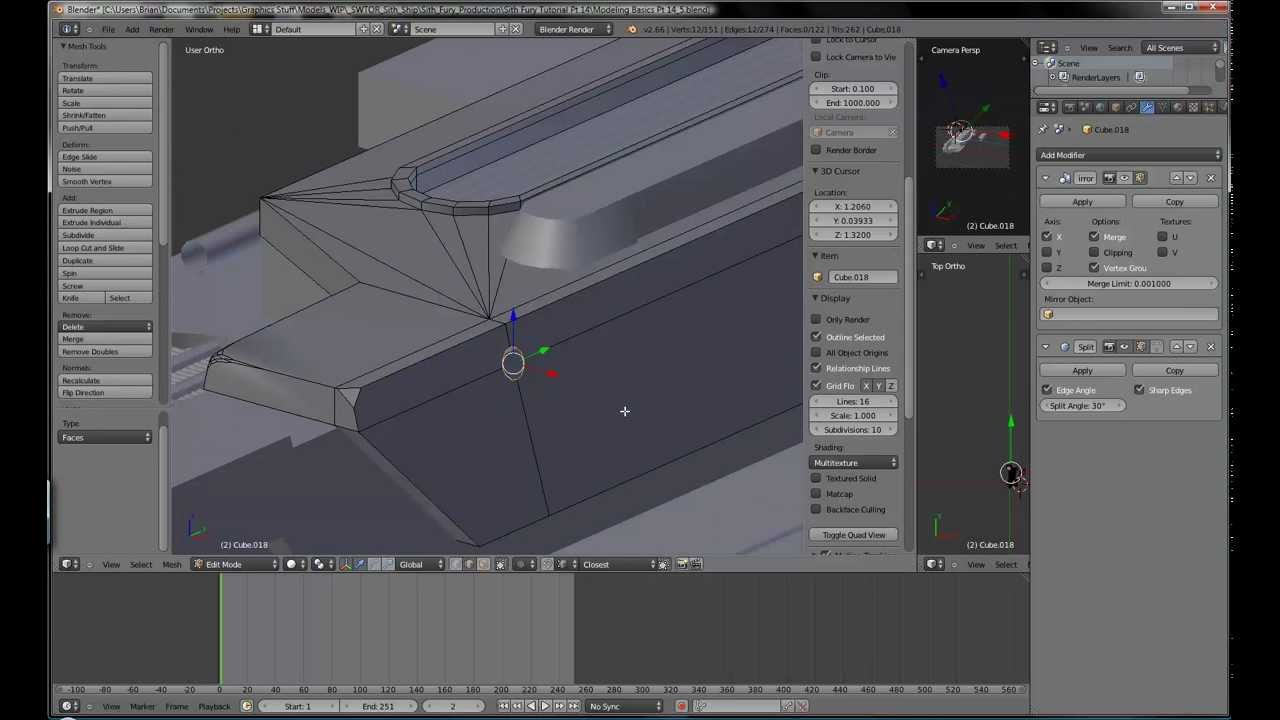The width and height of the screenshot is (1280, 720).
Task: Open Add Modifier dropdown
Action: [x=1129, y=155]
